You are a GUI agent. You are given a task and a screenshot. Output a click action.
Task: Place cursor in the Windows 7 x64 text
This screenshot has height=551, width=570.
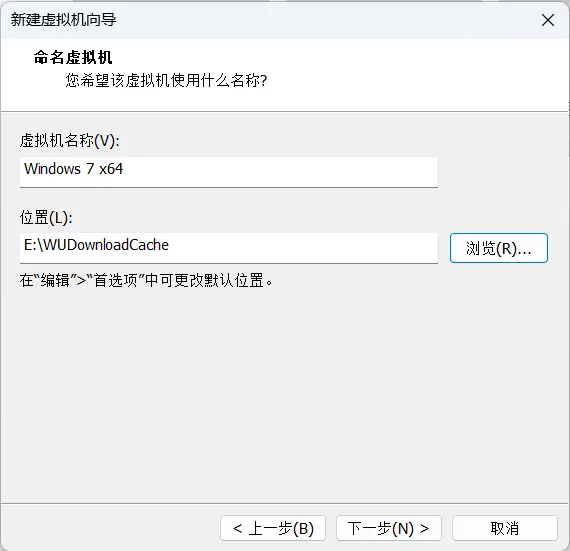click(73, 169)
